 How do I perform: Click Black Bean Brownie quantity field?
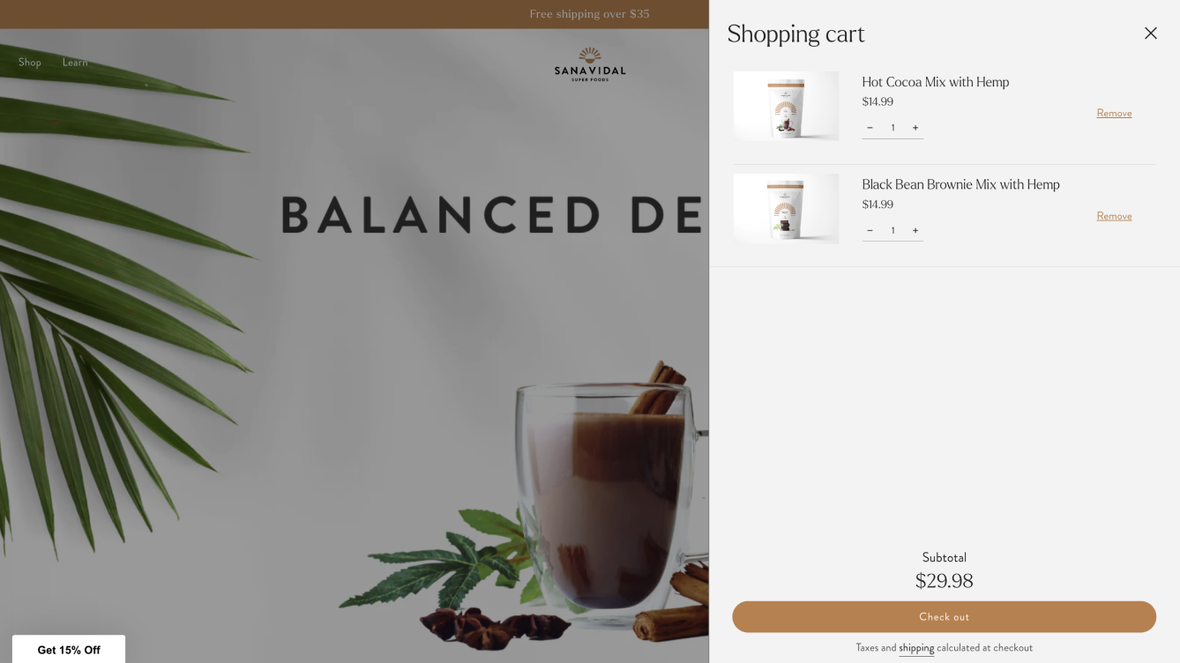point(893,230)
